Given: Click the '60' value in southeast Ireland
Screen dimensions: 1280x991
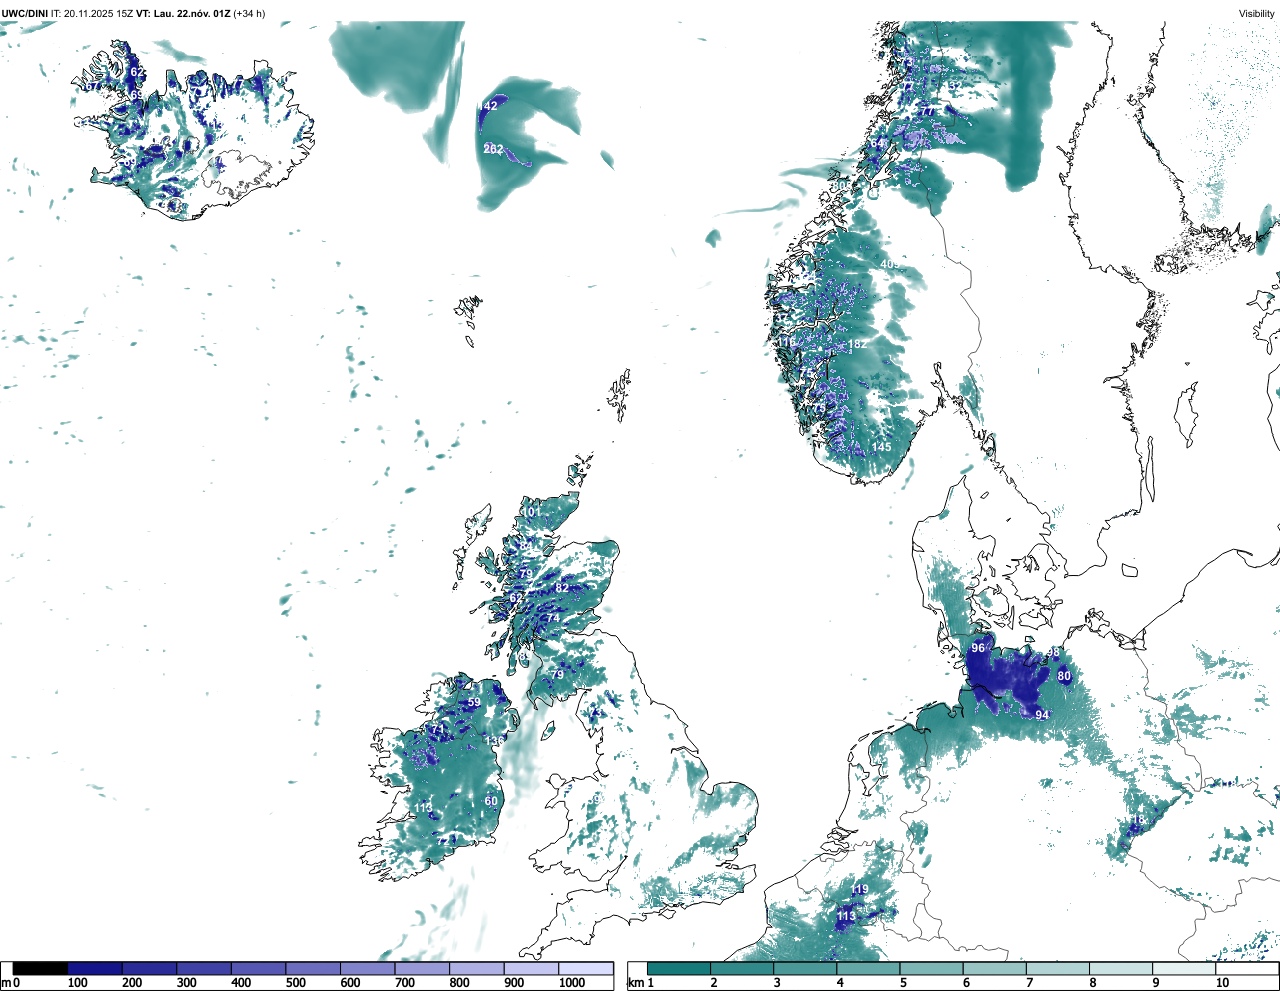Looking at the screenshot, I should pos(491,801).
